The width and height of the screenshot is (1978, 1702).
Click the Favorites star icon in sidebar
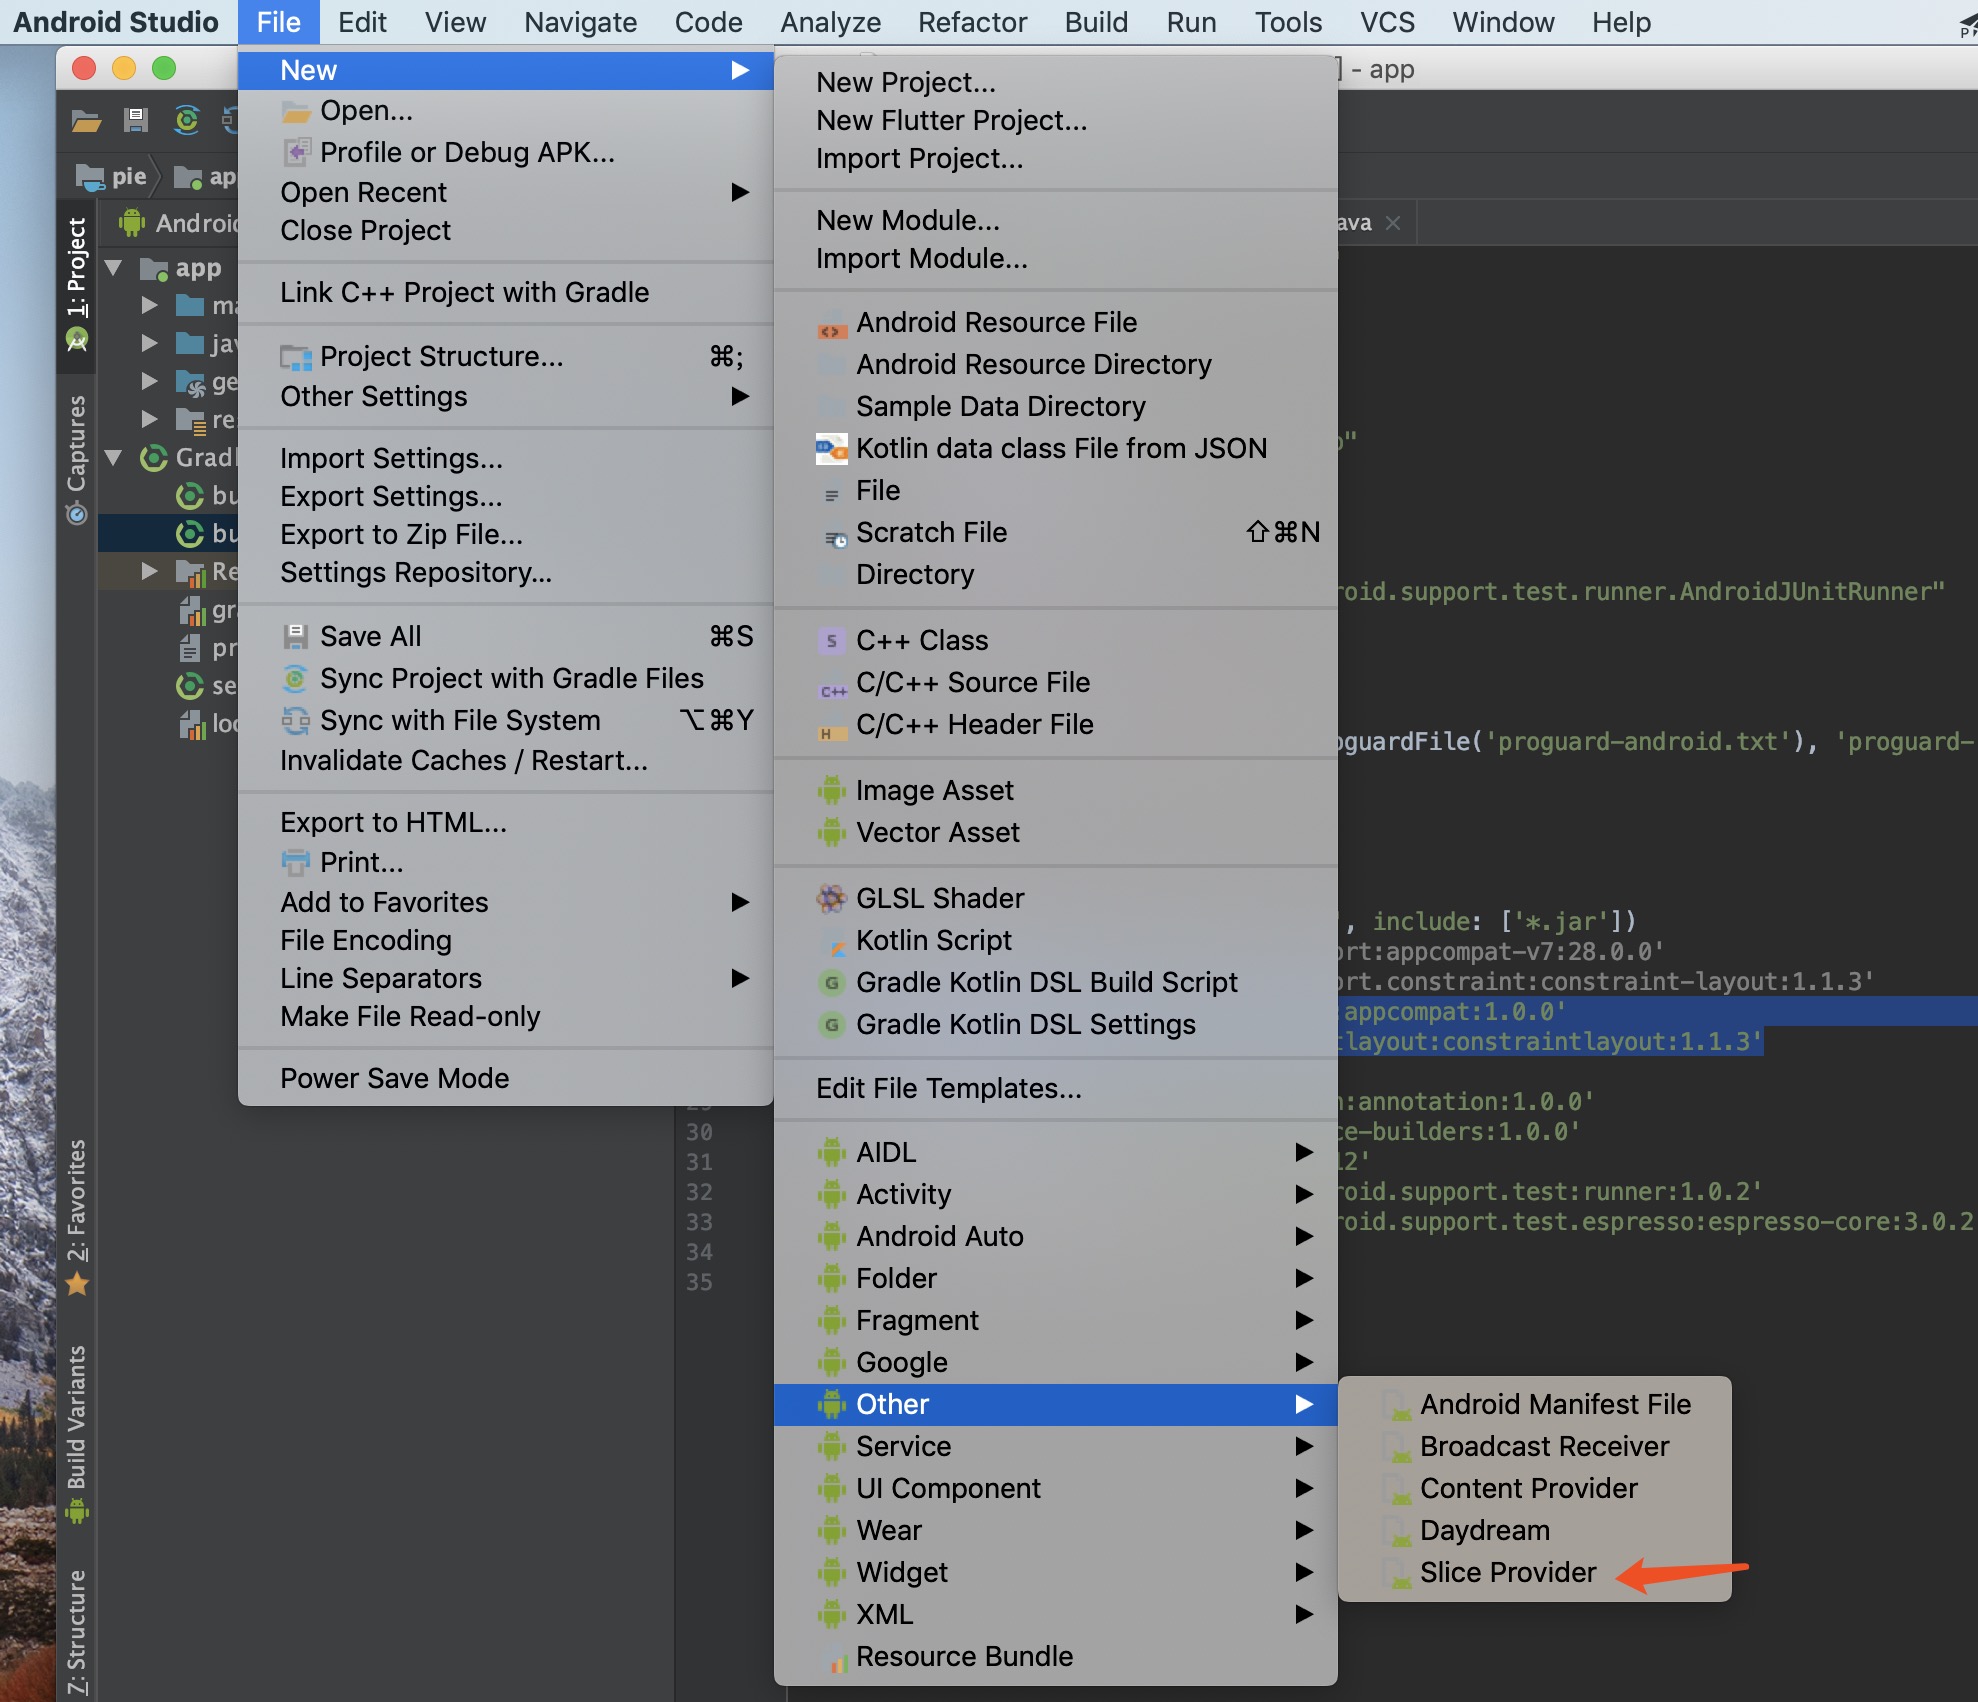coord(77,1284)
